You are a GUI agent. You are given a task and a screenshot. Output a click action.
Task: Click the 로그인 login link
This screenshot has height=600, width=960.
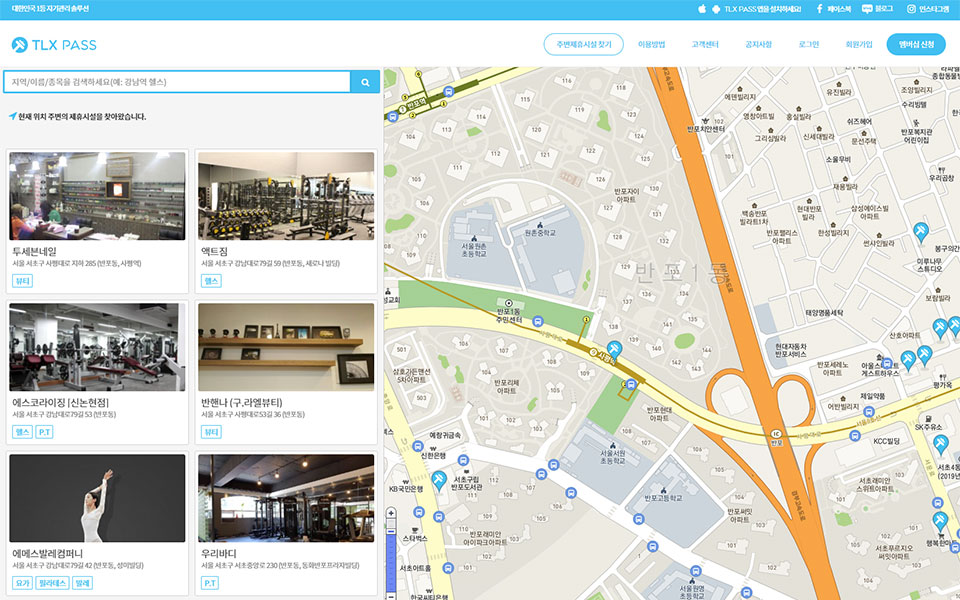coord(809,44)
